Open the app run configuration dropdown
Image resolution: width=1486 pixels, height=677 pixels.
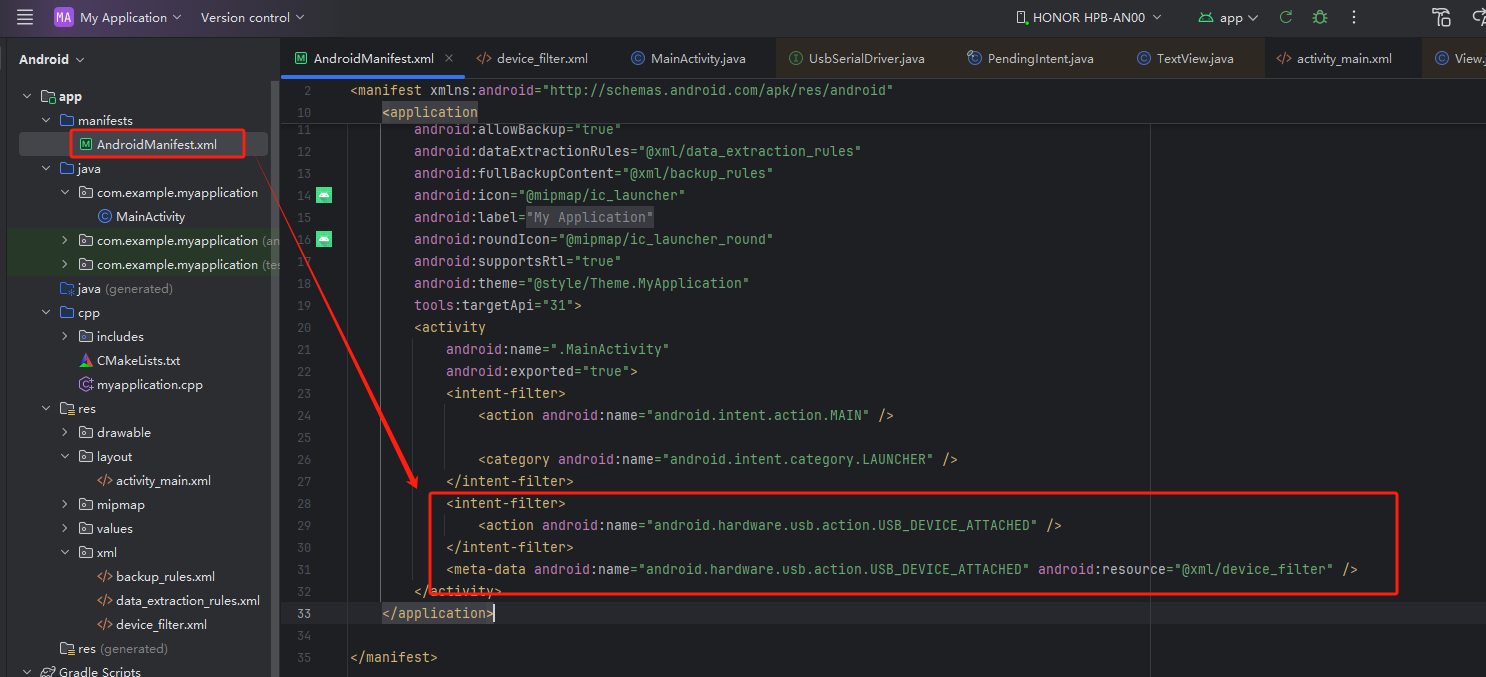tap(1229, 17)
